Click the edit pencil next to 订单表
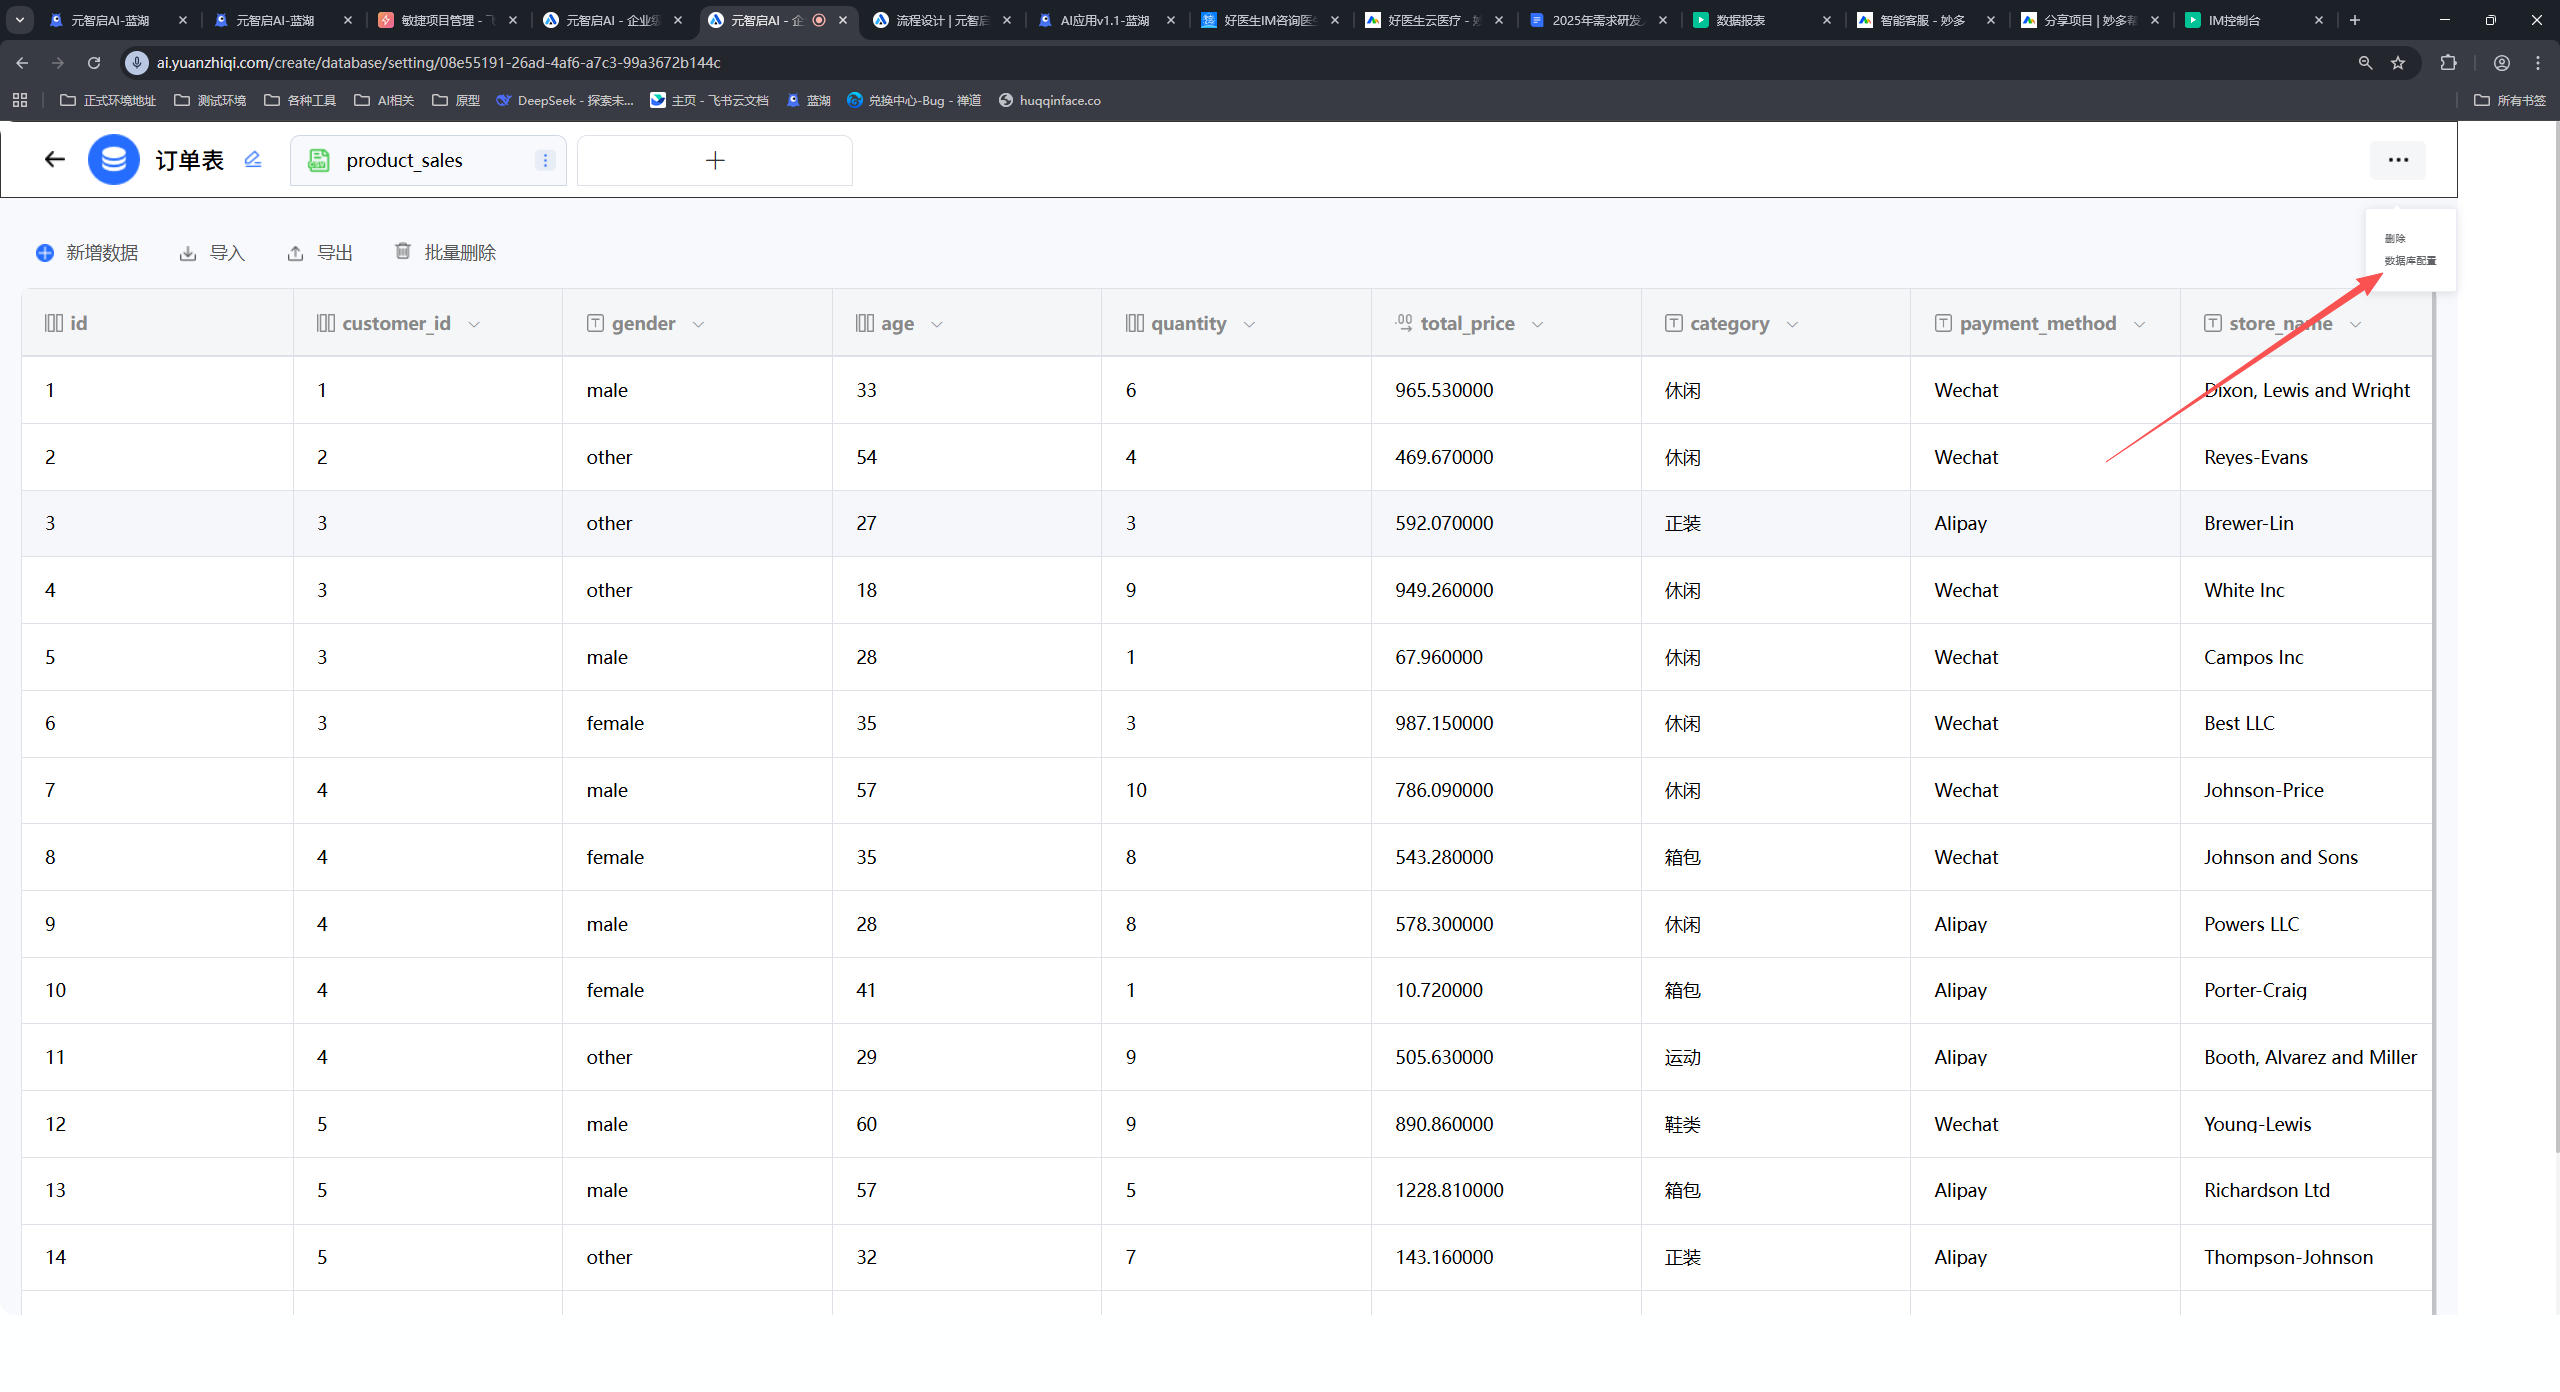The height and width of the screenshot is (1392, 2560). [253, 160]
